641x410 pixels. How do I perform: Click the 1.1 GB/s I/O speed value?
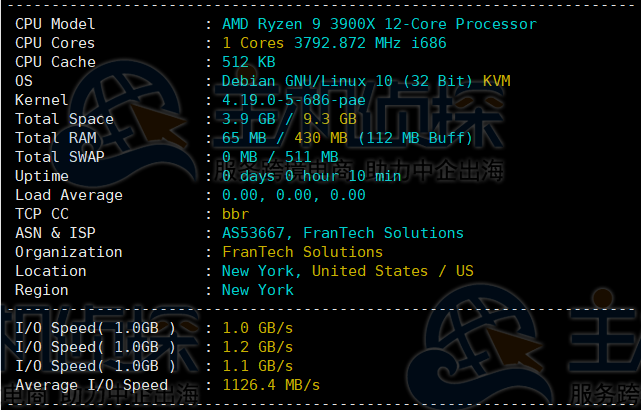click(x=257, y=366)
